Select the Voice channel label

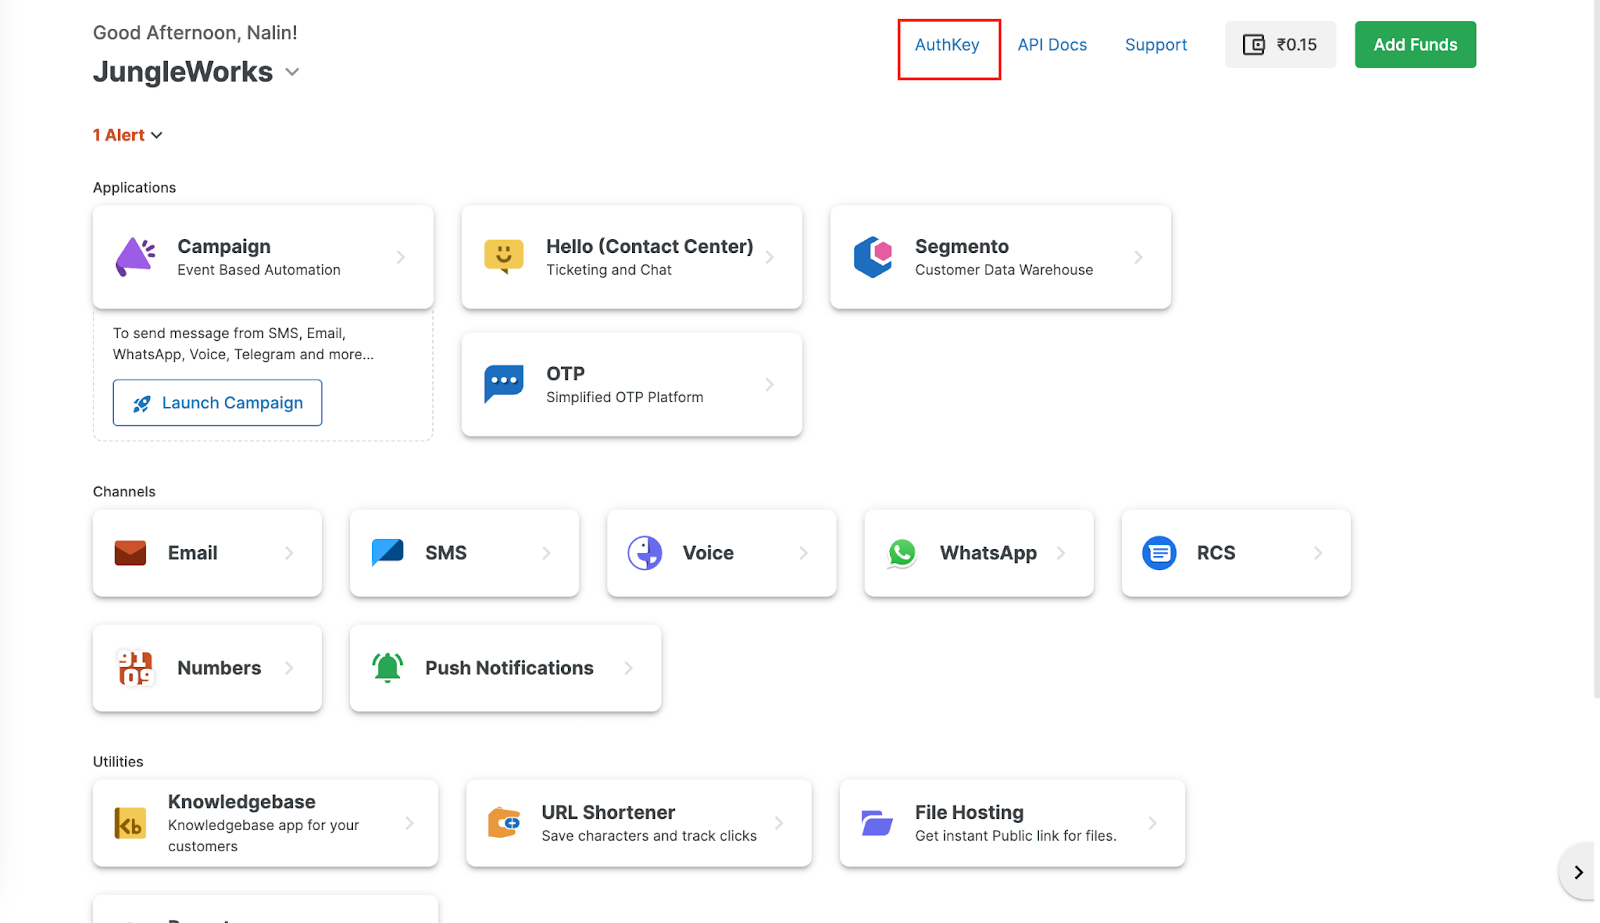[708, 553]
